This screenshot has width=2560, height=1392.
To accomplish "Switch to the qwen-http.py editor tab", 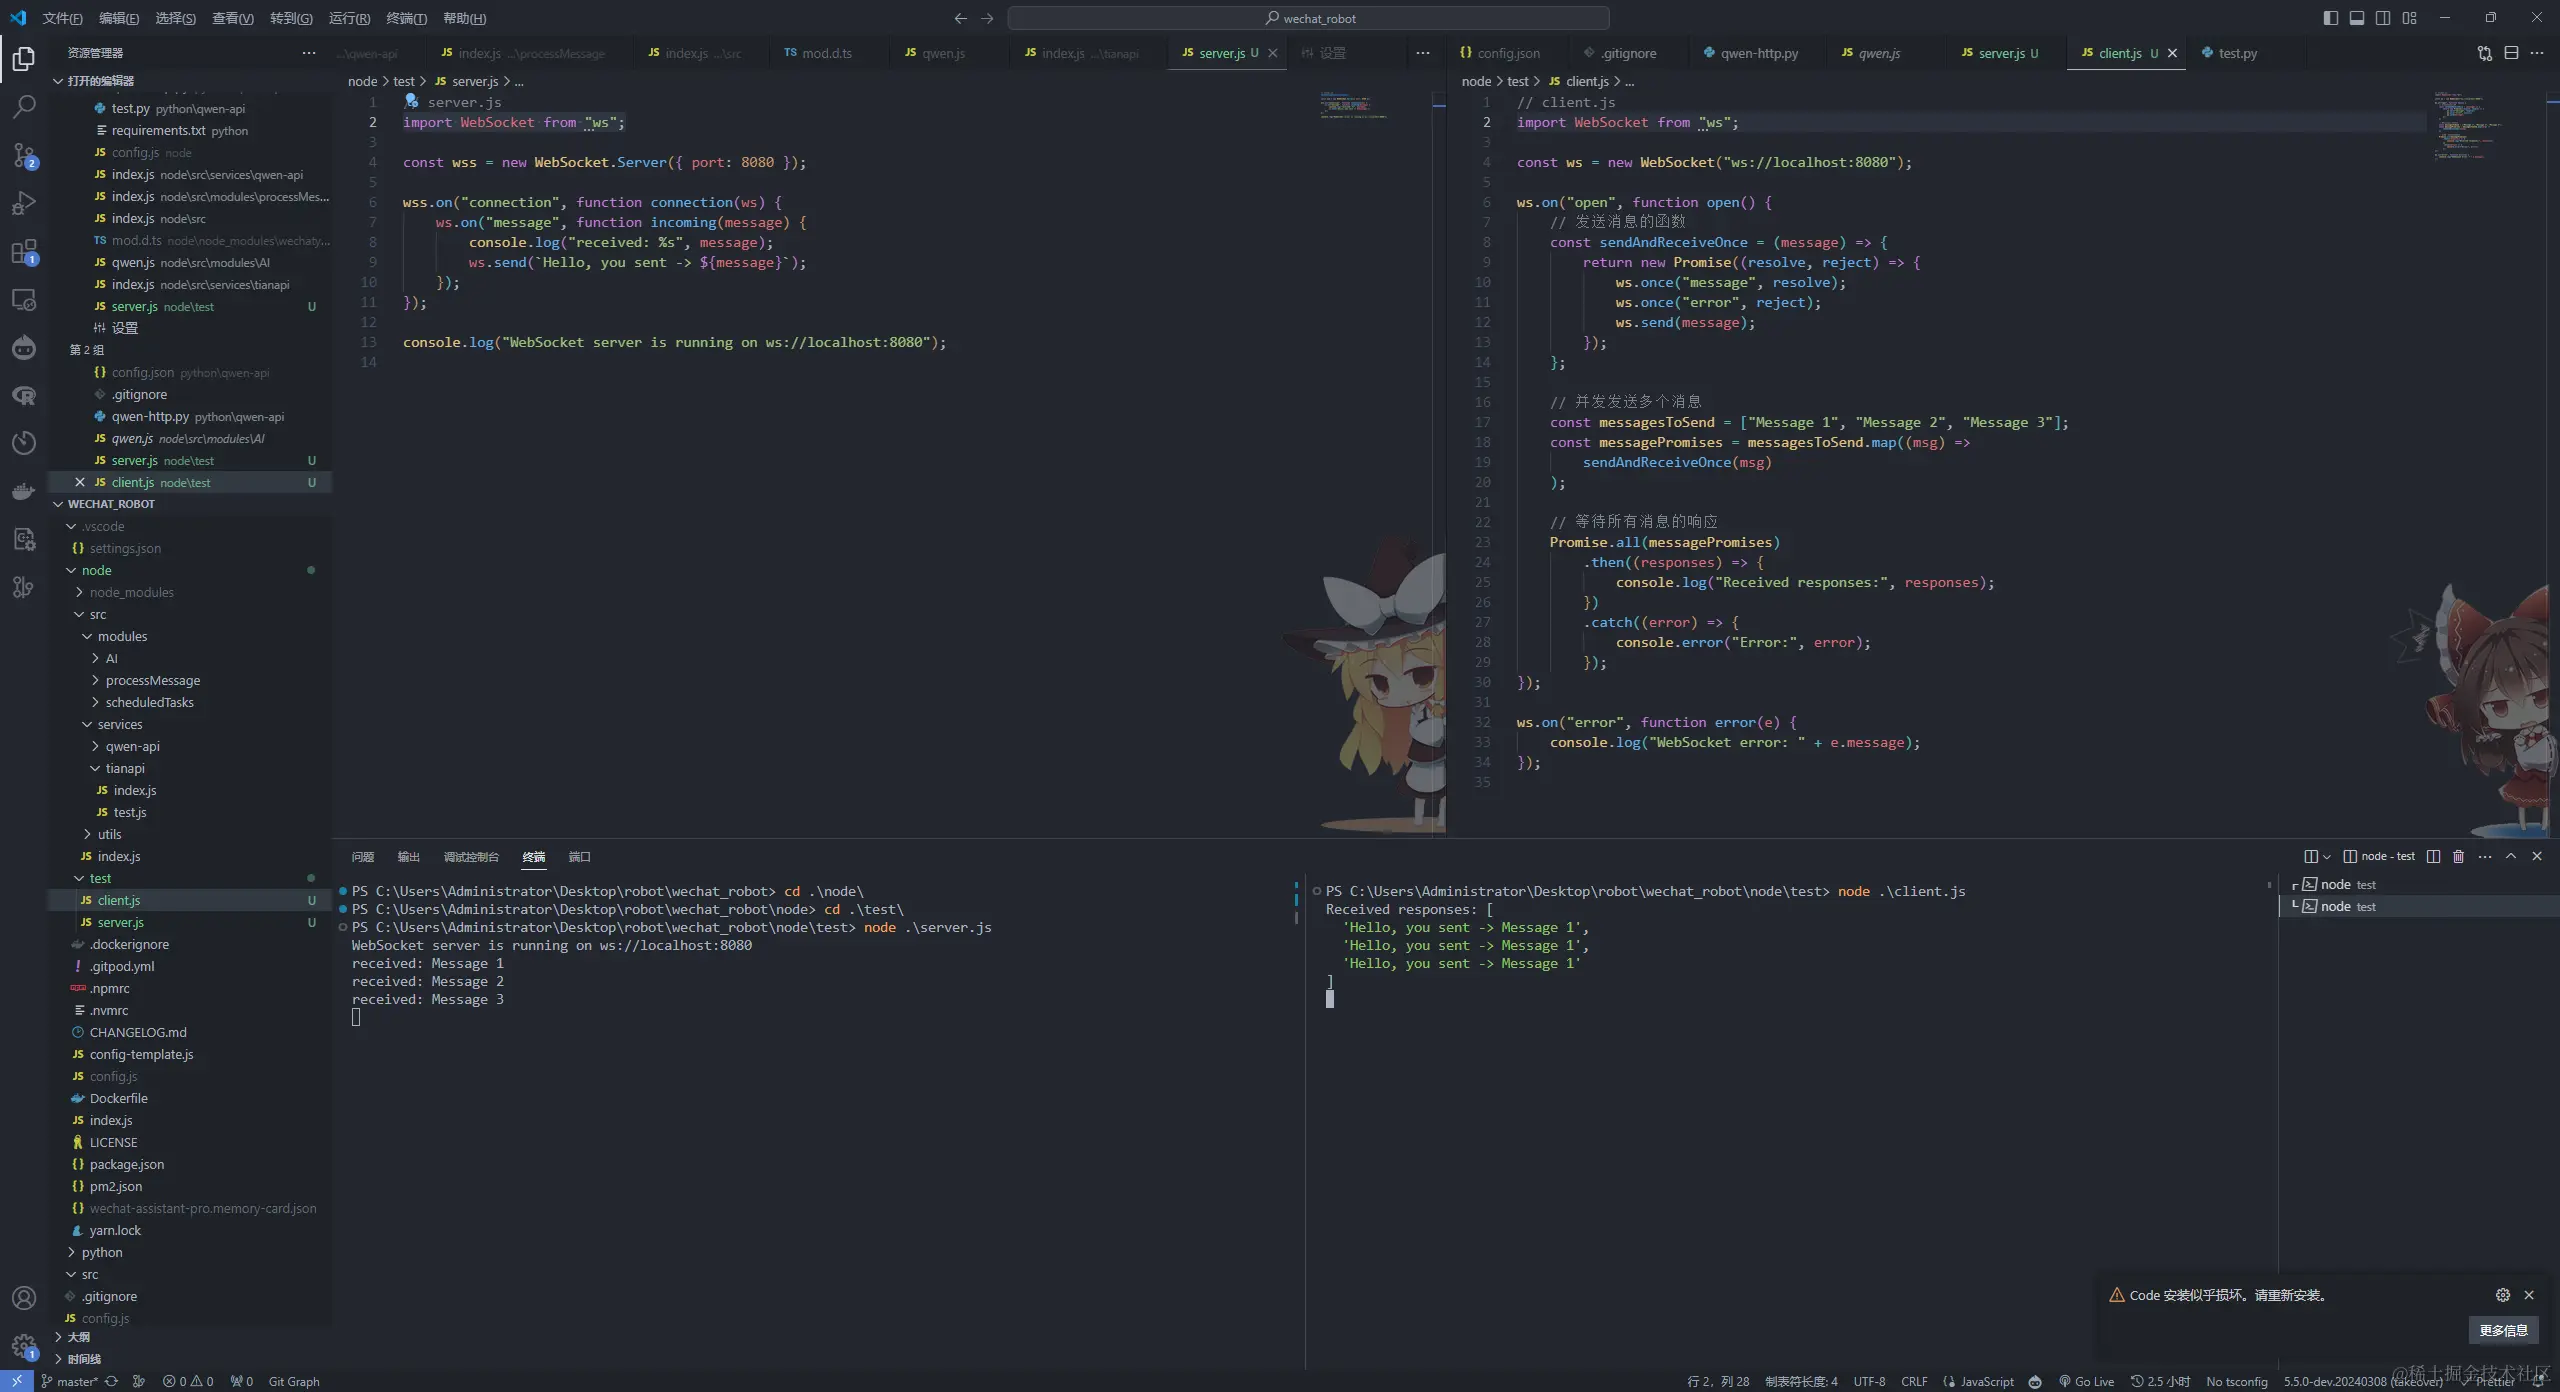I will [1758, 53].
